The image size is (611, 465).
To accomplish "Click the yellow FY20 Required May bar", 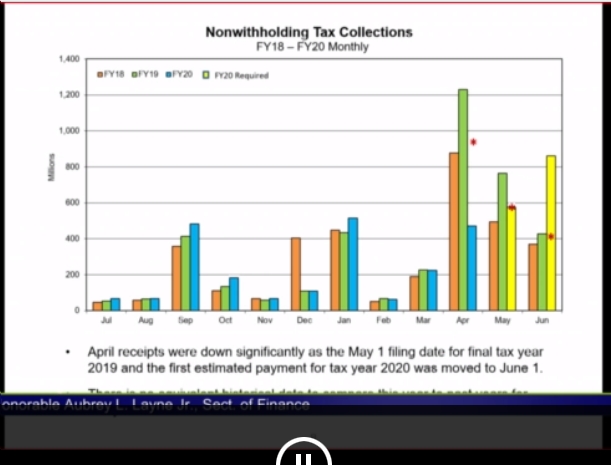I will (512, 259).
